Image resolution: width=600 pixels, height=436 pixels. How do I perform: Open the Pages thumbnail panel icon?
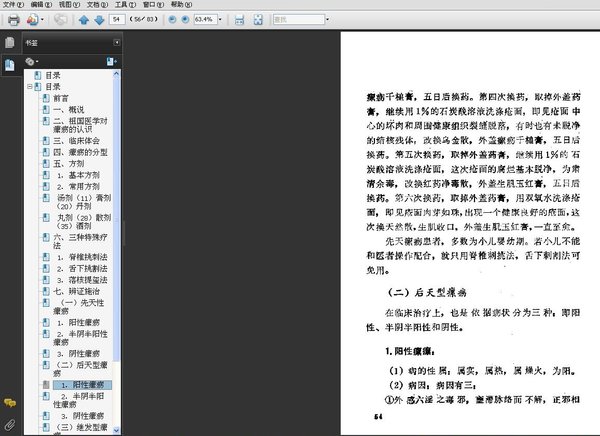pyautogui.click(x=10, y=42)
